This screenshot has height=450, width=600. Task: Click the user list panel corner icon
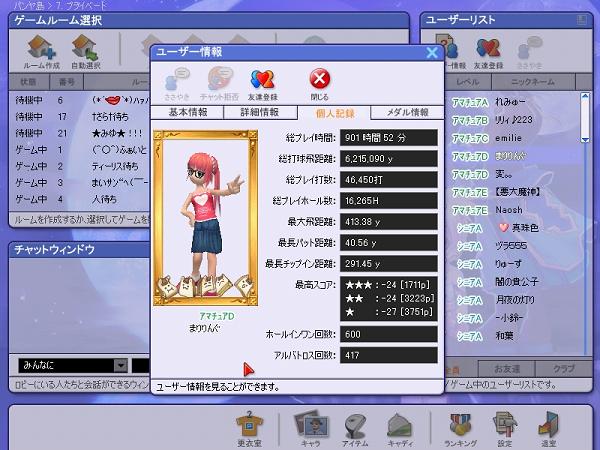coord(582,20)
